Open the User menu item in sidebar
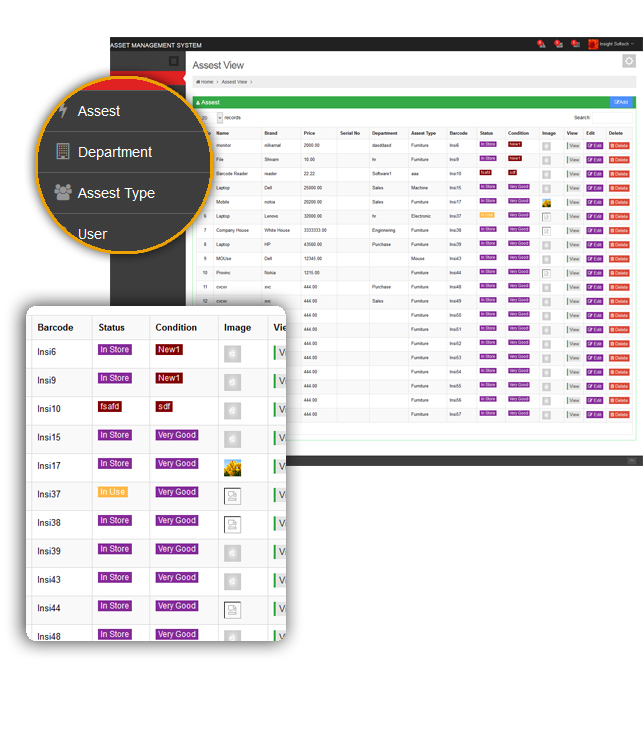This screenshot has width=643, height=737. click(92, 234)
